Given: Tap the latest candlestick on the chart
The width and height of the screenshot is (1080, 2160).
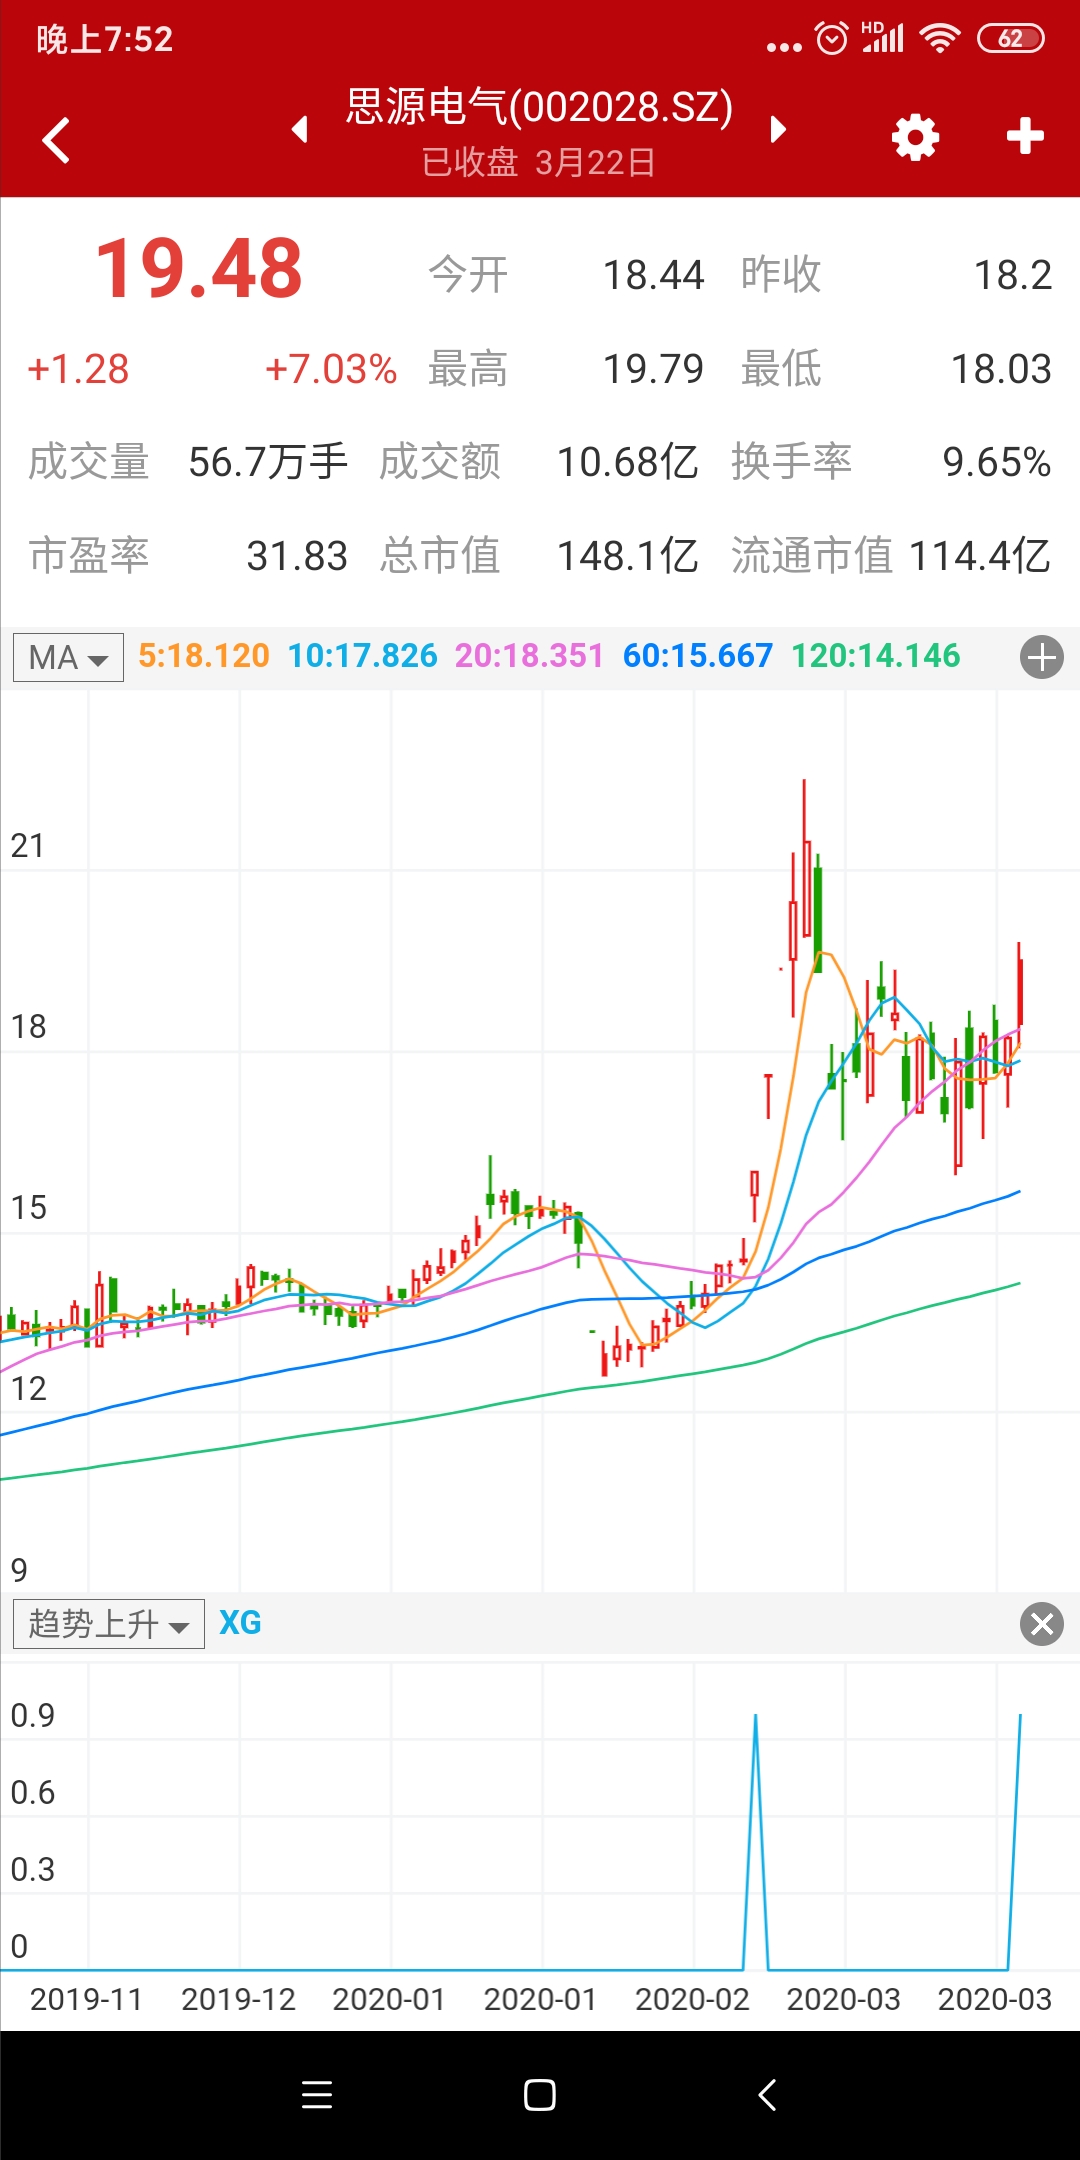Looking at the screenshot, I should pos(1020,990).
